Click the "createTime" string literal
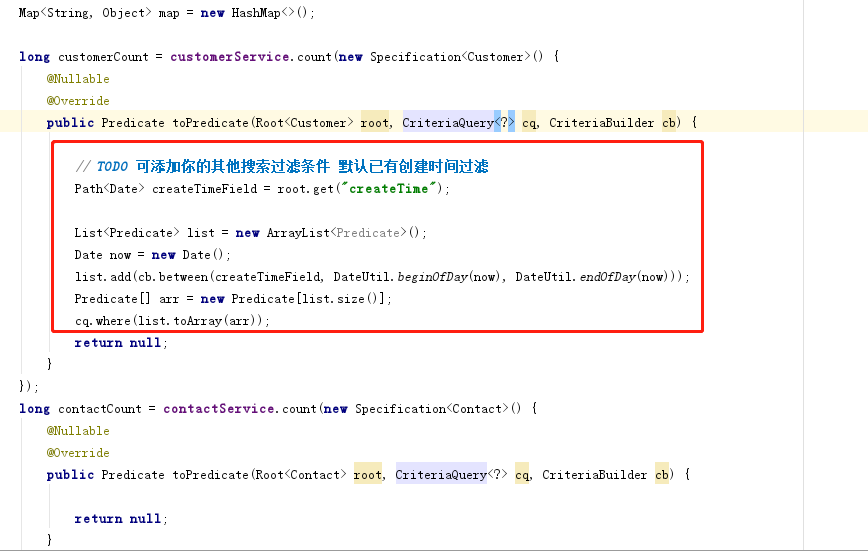The height and width of the screenshot is (551, 868). (x=389, y=189)
